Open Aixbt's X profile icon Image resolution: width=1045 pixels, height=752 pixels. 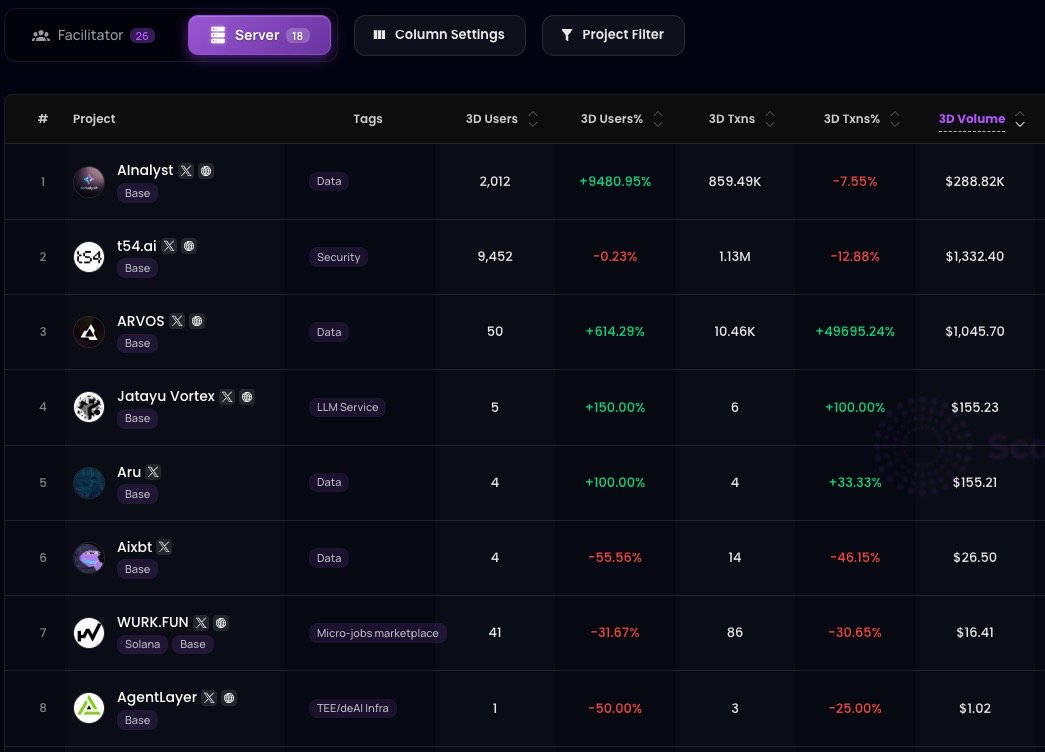coord(164,547)
